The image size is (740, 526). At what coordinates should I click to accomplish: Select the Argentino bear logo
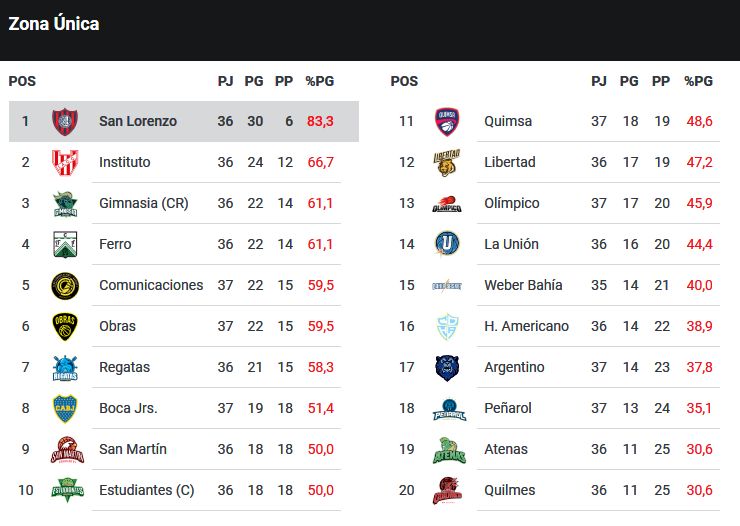coord(447,367)
